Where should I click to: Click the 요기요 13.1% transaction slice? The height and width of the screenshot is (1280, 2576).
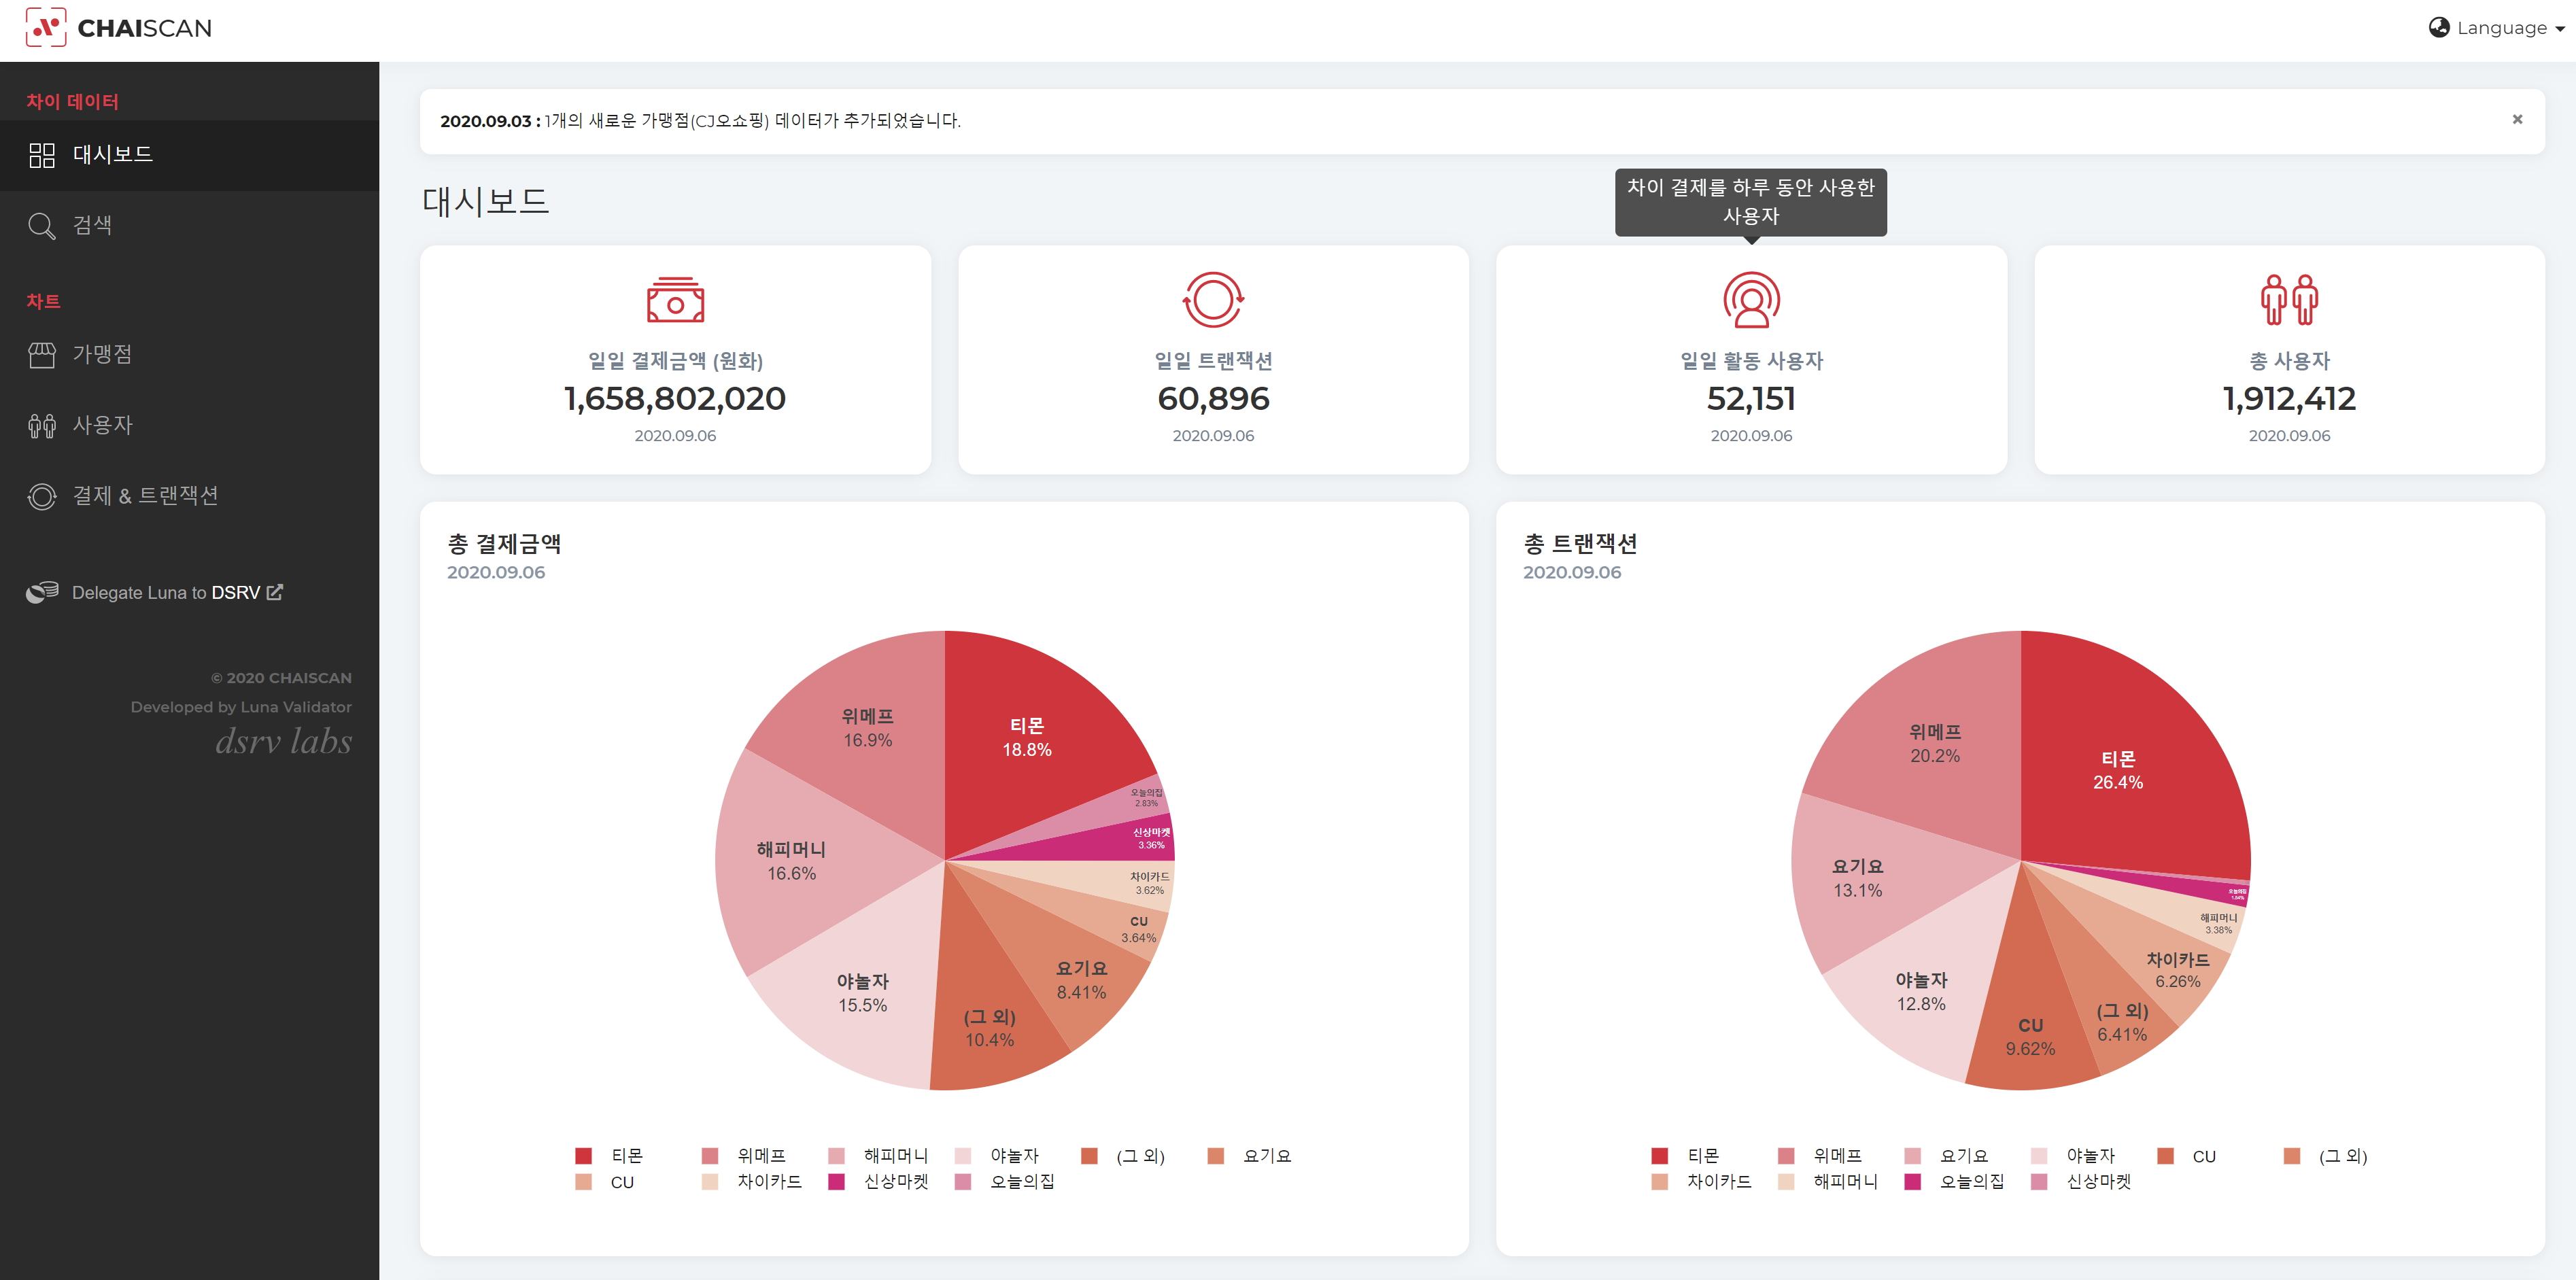[1857, 878]
